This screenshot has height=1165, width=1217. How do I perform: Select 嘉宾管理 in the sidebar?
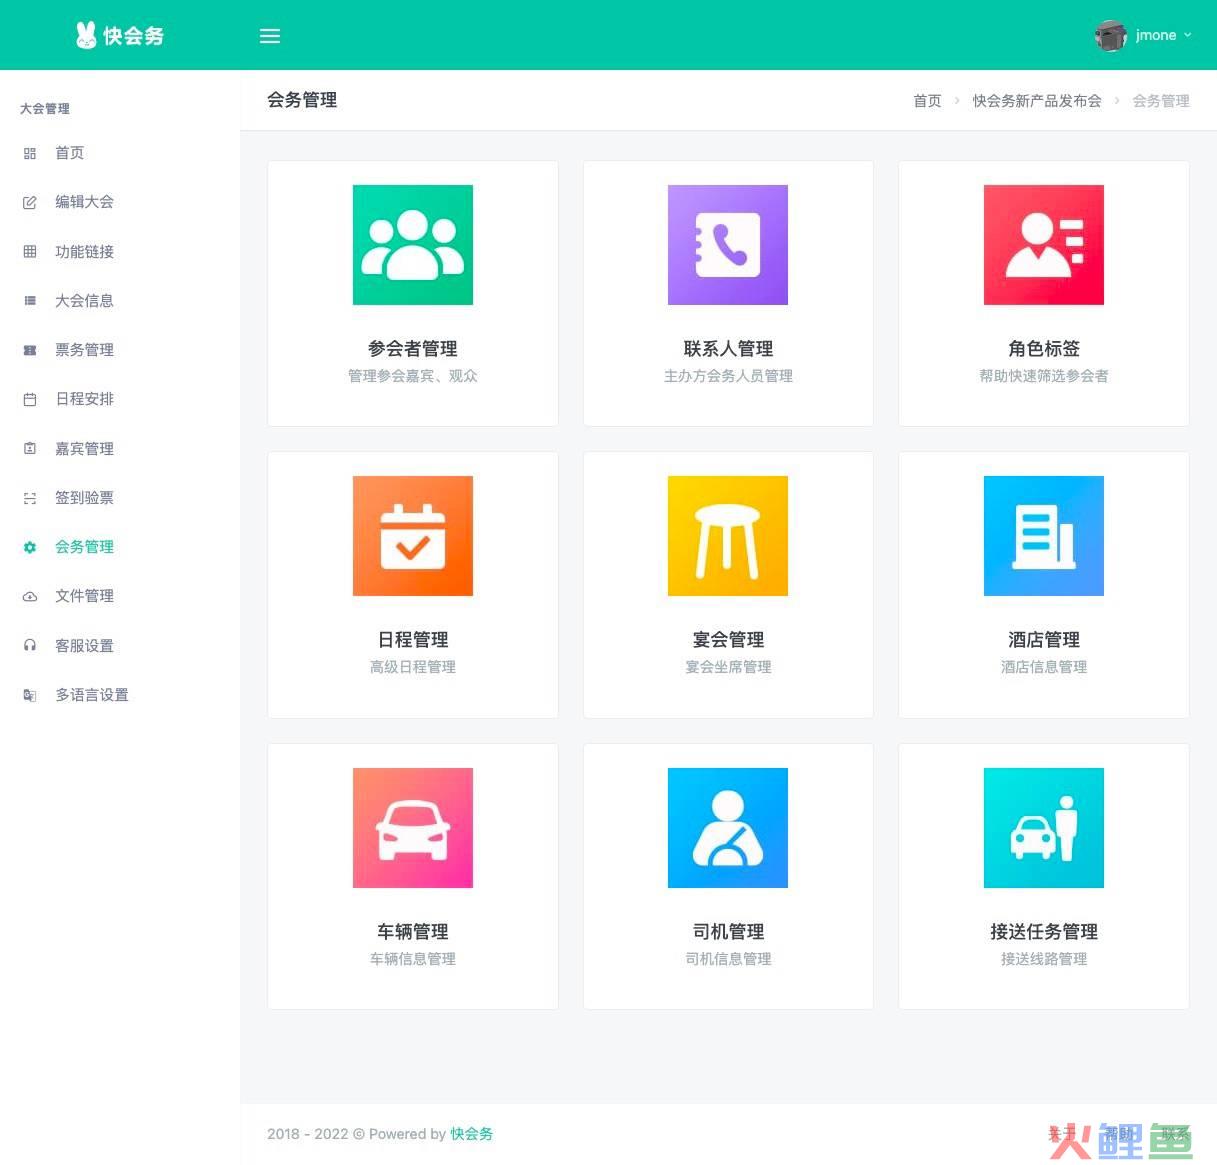(x=84, y=449)
